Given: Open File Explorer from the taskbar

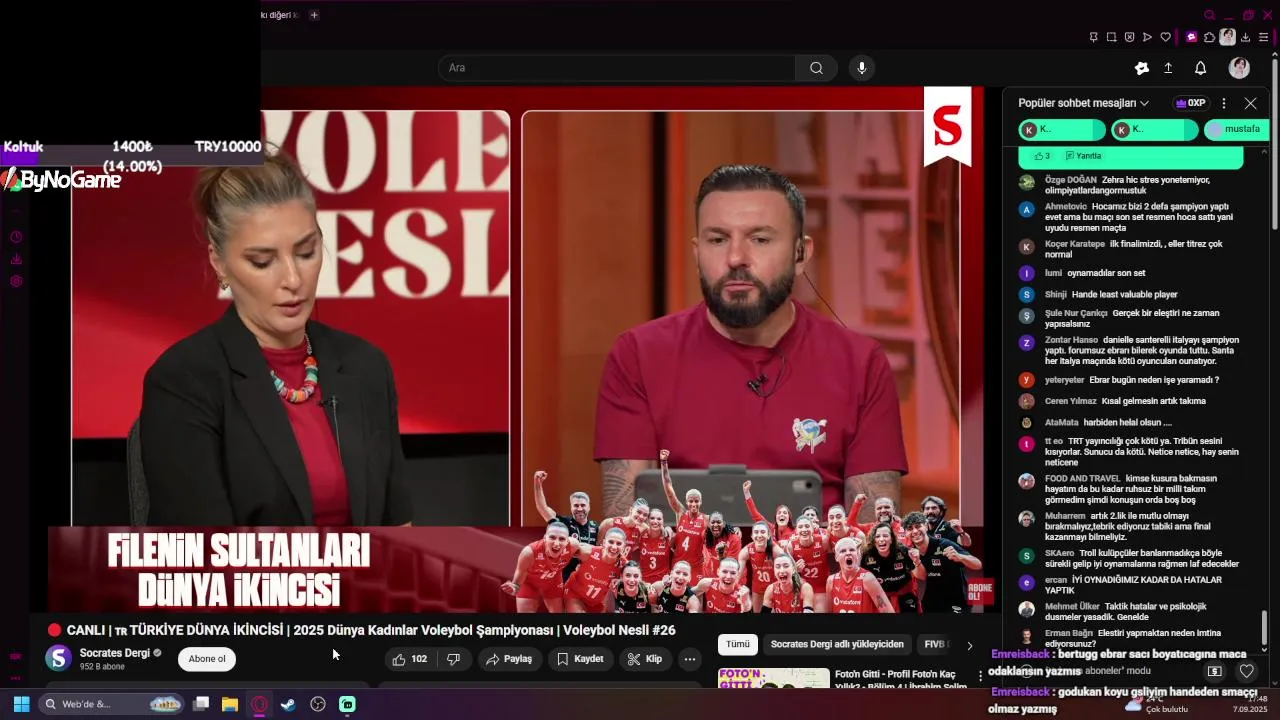Looking at the screenshot, I should (x=230, y=704).
